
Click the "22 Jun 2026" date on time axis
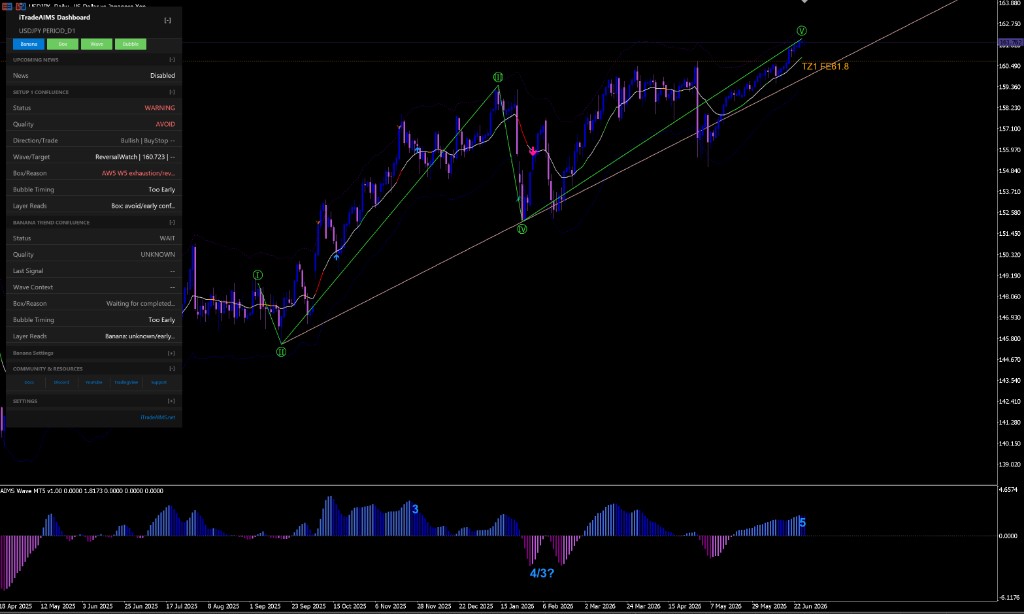810,606
